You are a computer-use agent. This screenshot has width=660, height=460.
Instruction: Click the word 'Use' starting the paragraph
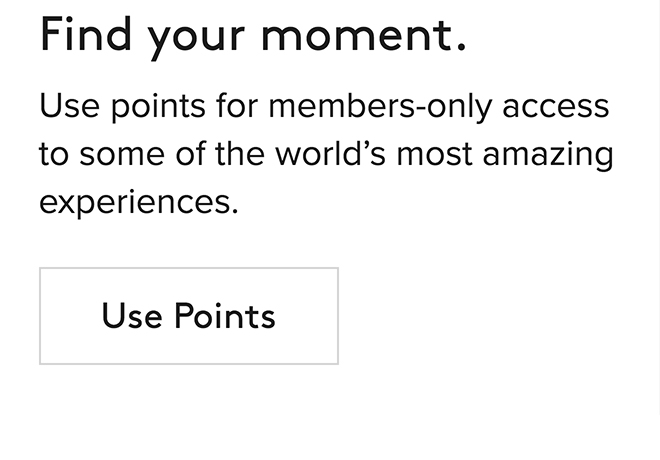[68, 106]
